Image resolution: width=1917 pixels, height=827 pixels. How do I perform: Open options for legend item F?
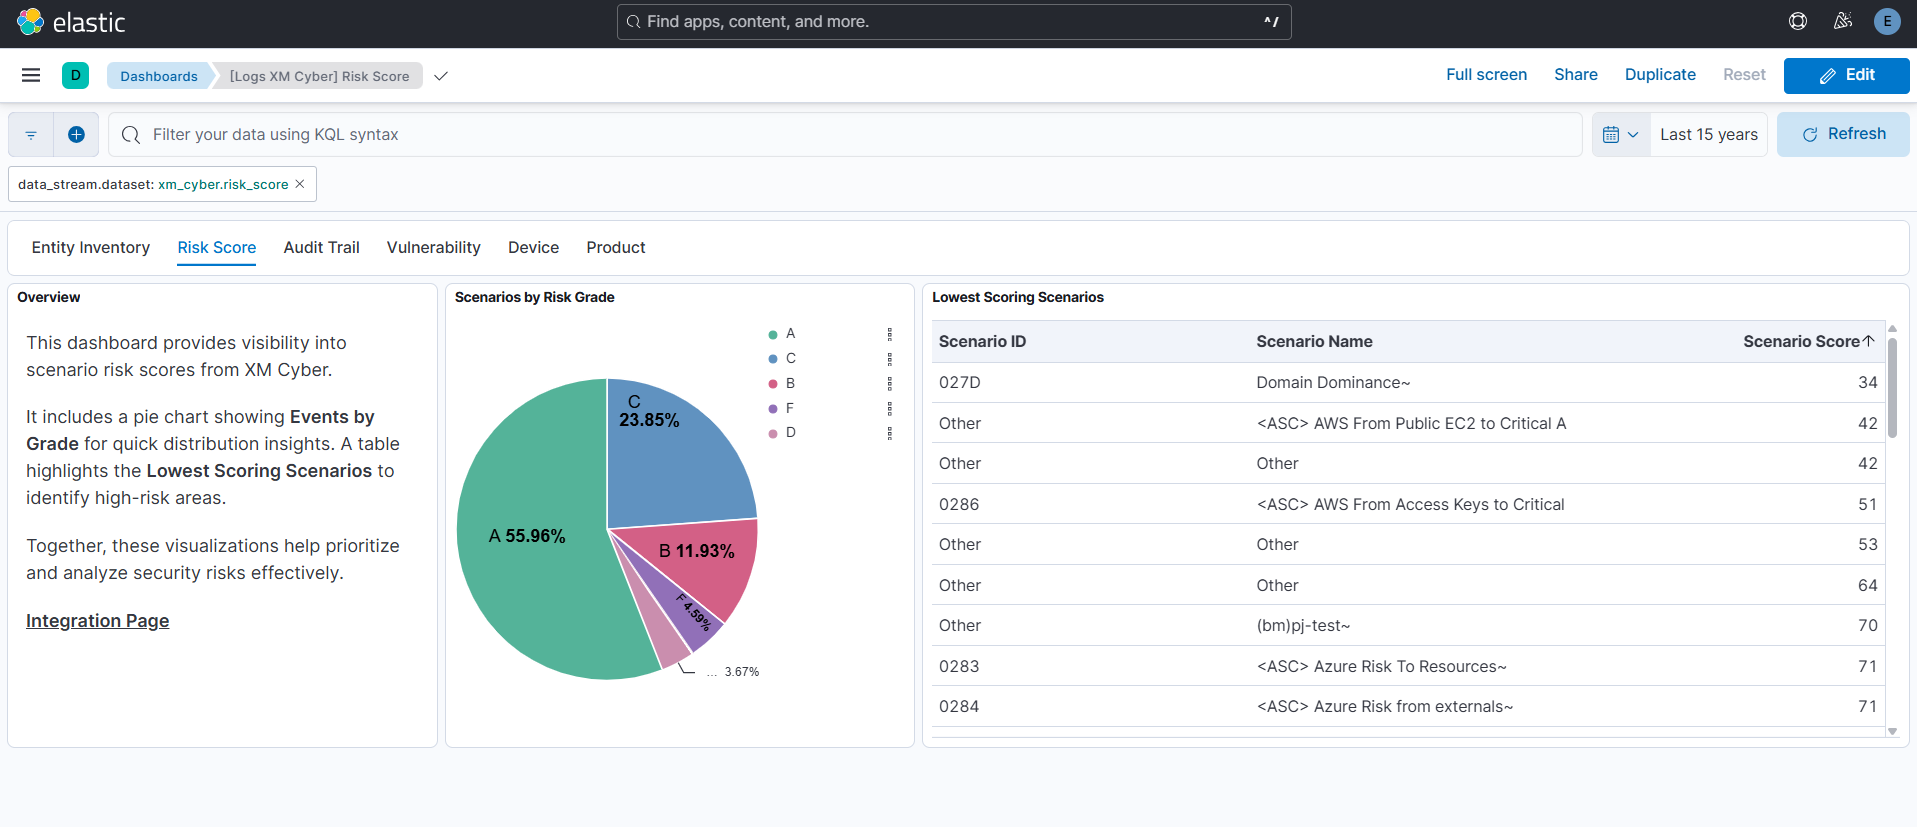click(890, 408)
